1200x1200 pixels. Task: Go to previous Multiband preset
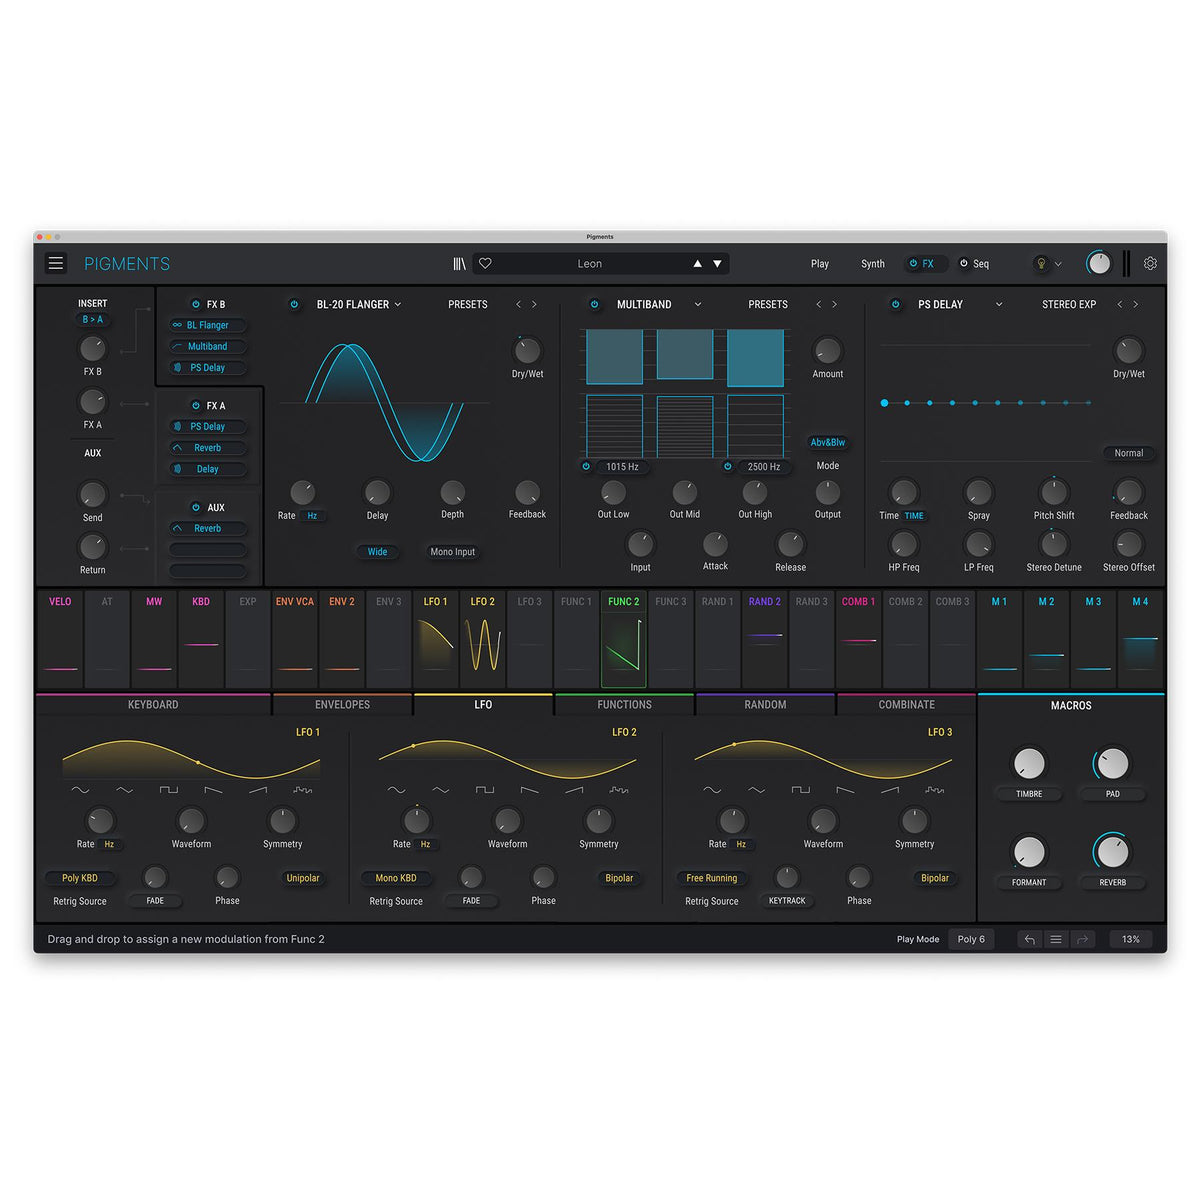[818, 304]
